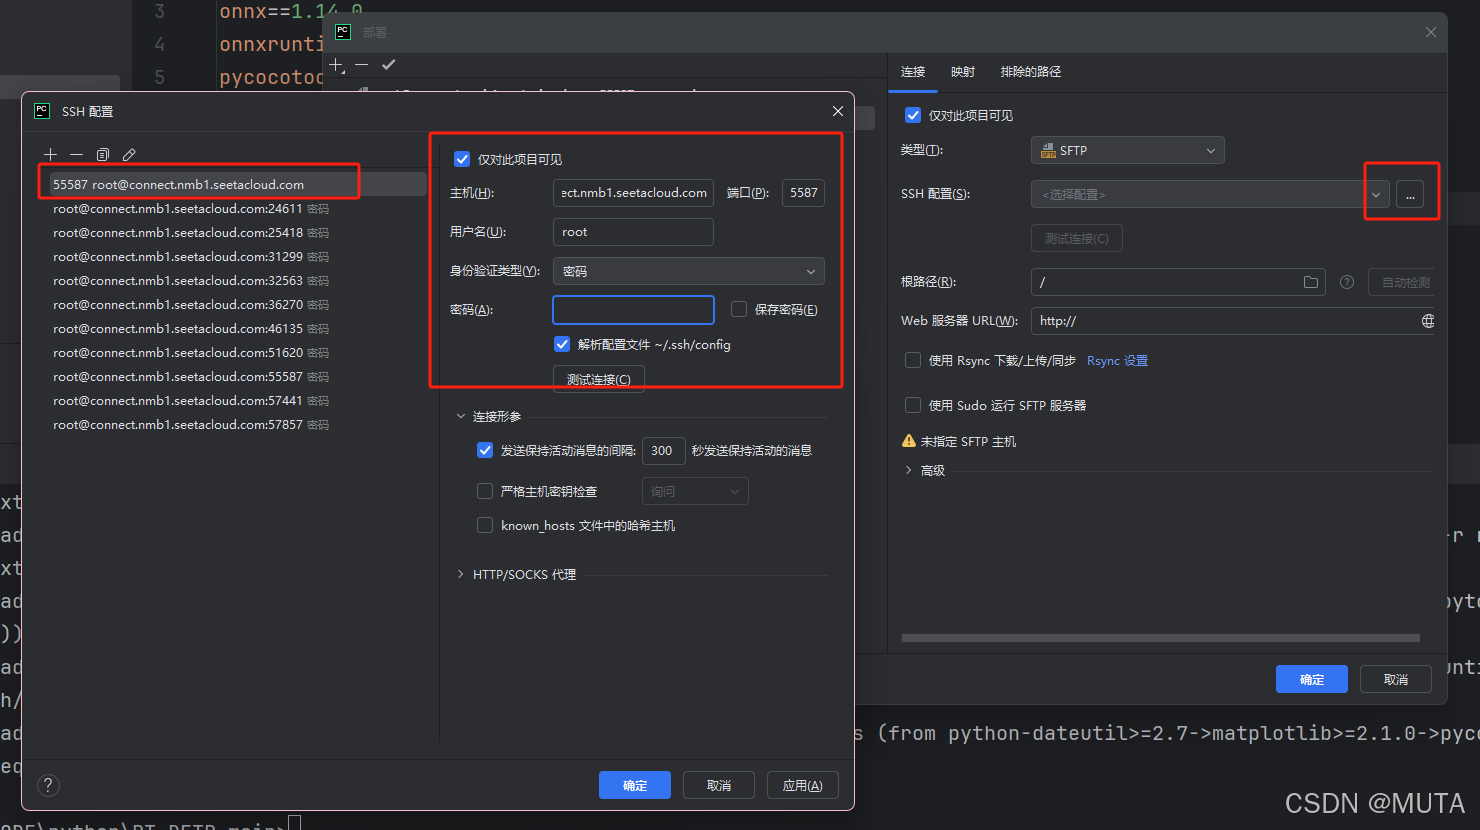Disable 解析配置文件 ~/.ssh/config checkbox
This screenshot has height=830, width=1480.
(562, 344)
